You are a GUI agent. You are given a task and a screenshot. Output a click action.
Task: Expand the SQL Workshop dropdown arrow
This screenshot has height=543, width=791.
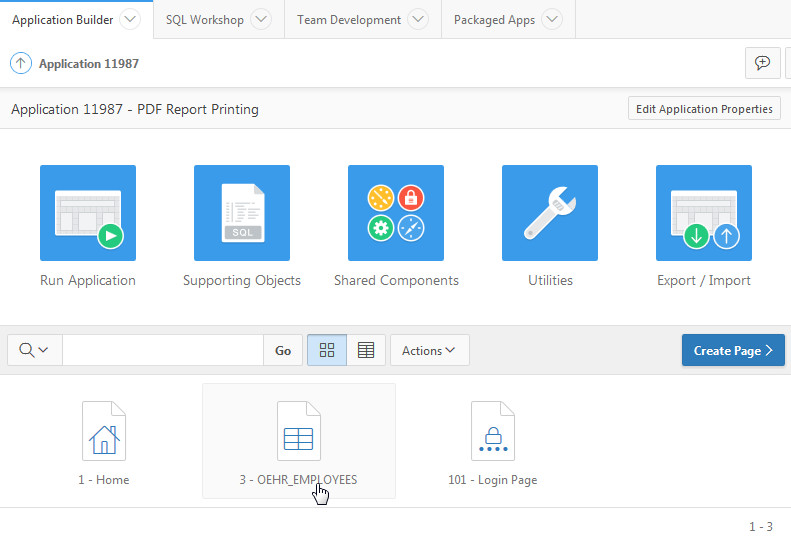[x=260, y=19]
